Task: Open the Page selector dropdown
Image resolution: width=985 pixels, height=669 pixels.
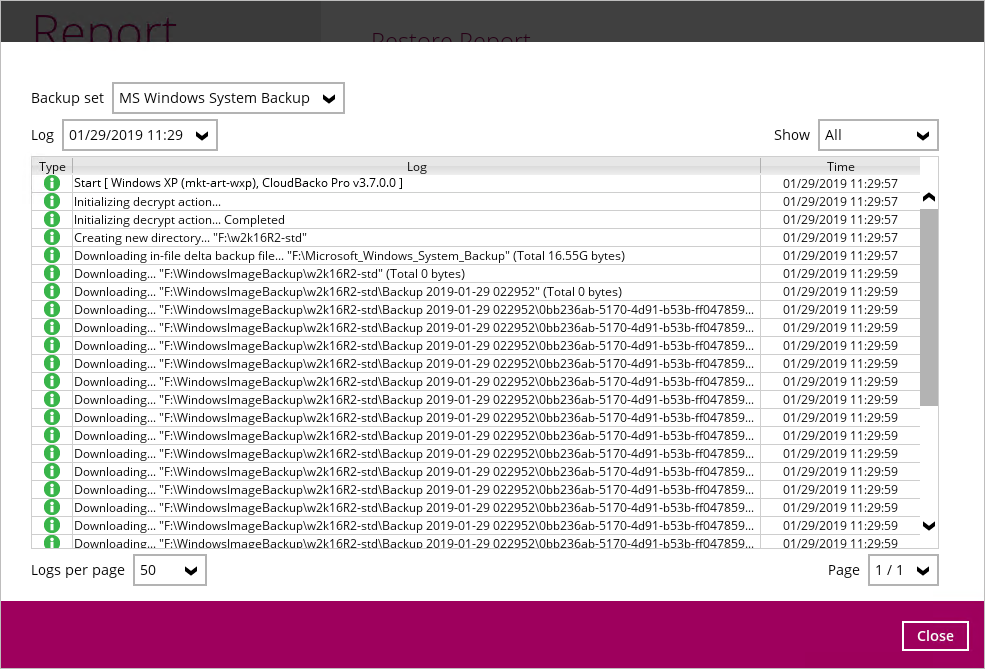Action: 902,570
